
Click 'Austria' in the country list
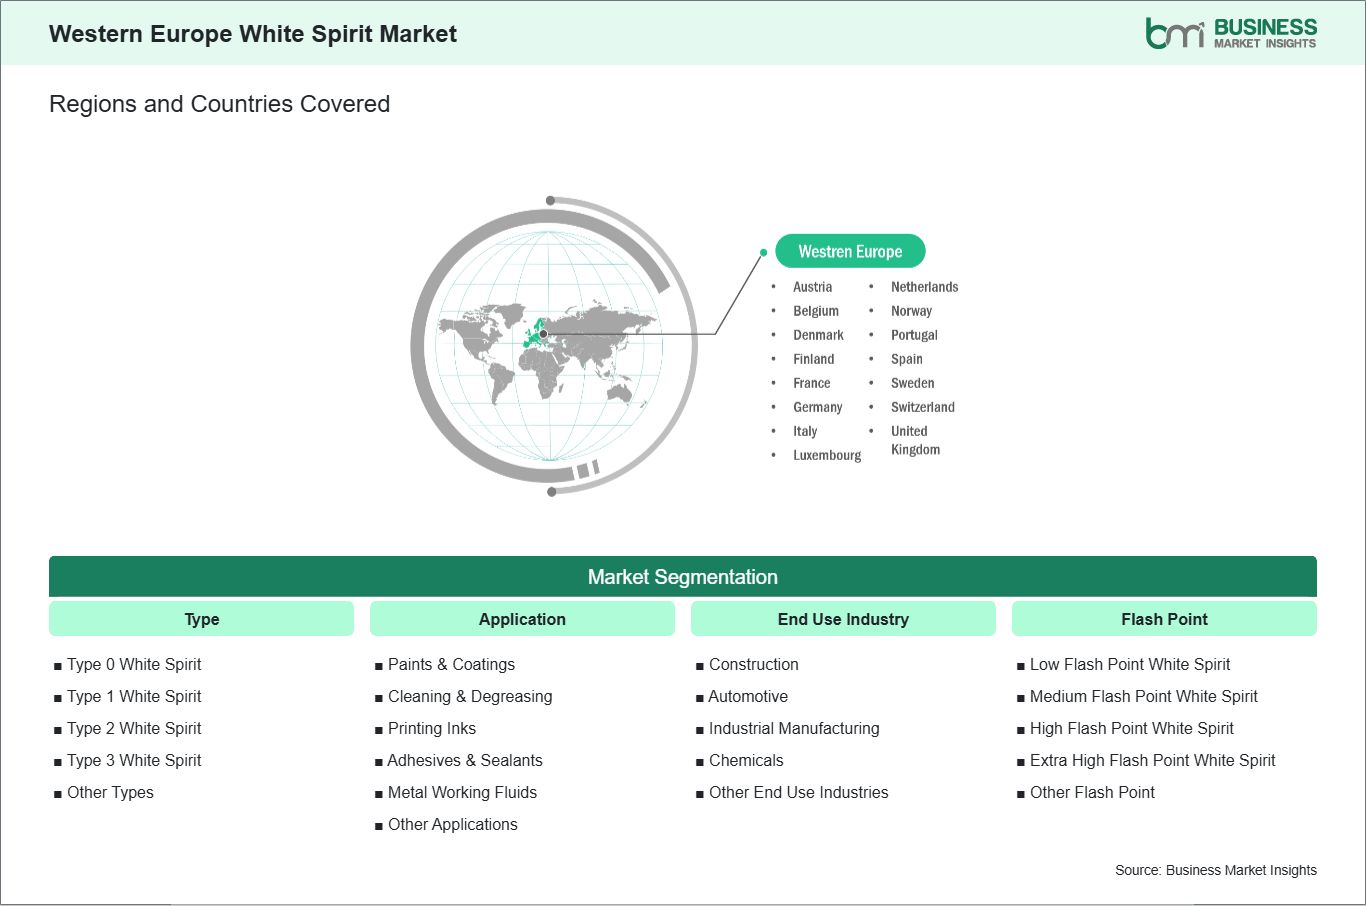point(812,287)
